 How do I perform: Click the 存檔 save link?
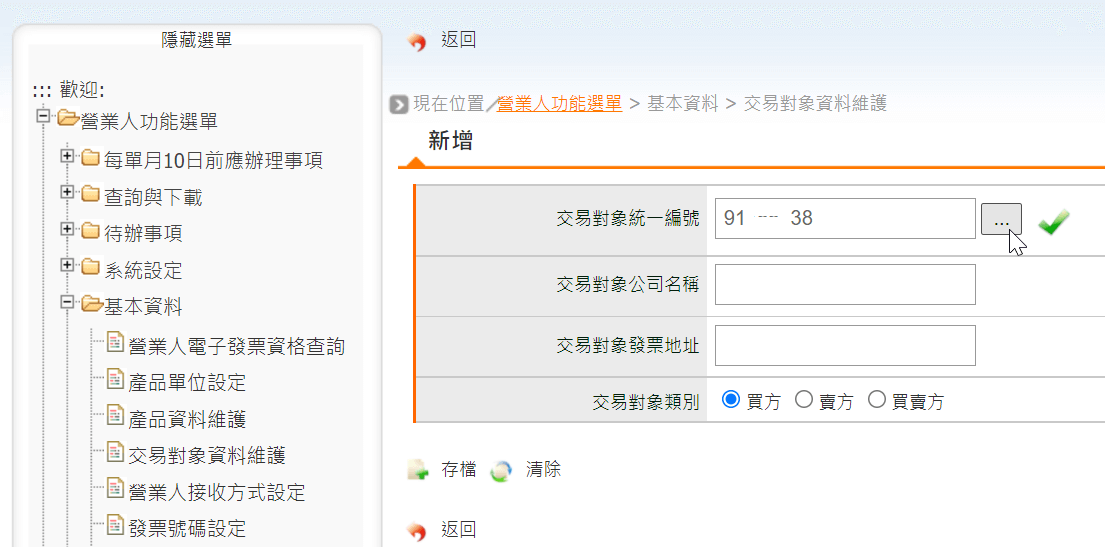459,469
